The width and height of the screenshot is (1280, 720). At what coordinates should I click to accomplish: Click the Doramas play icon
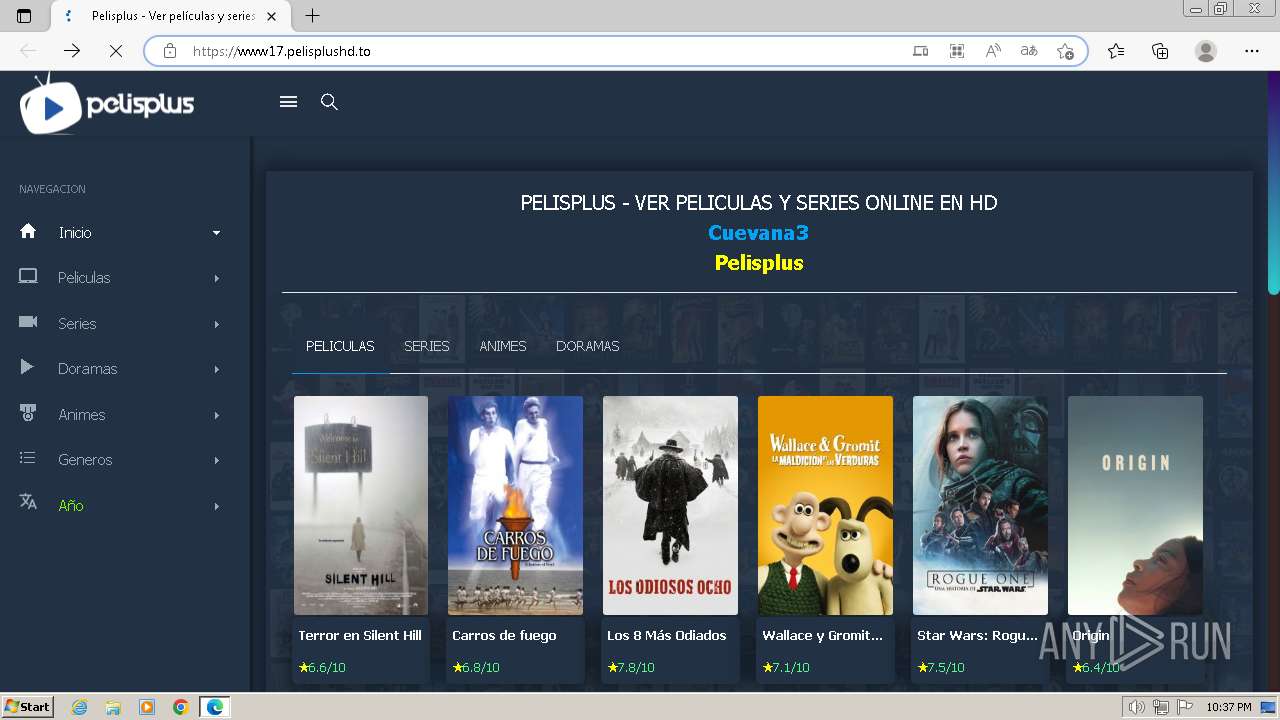(27, 367)
